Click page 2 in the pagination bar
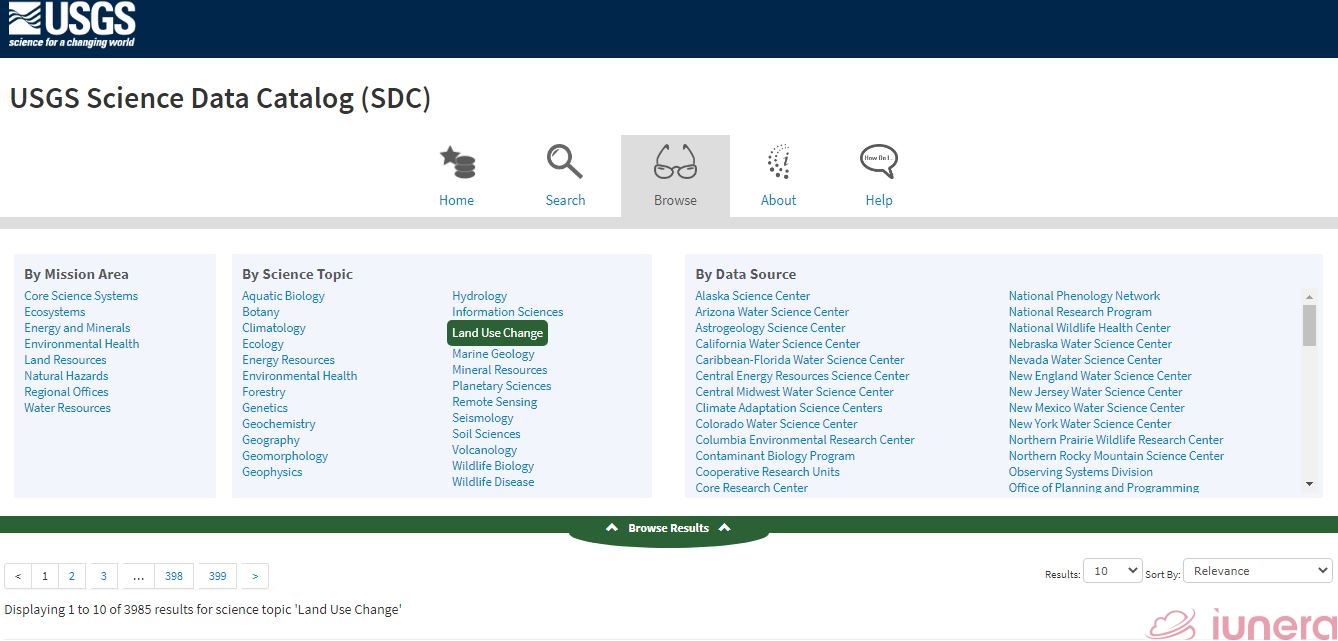 [x=71, y=576]
